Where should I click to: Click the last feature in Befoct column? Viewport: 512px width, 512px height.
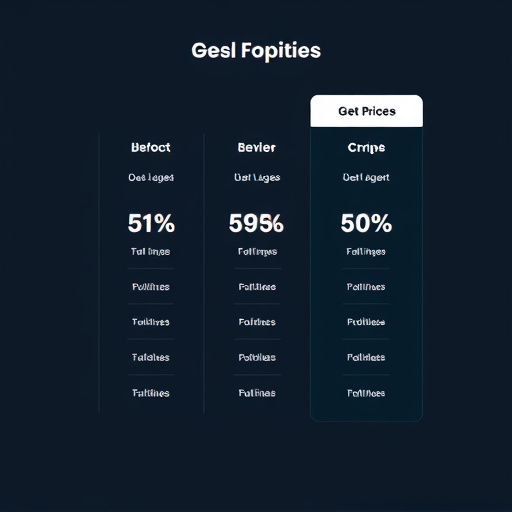151,393
